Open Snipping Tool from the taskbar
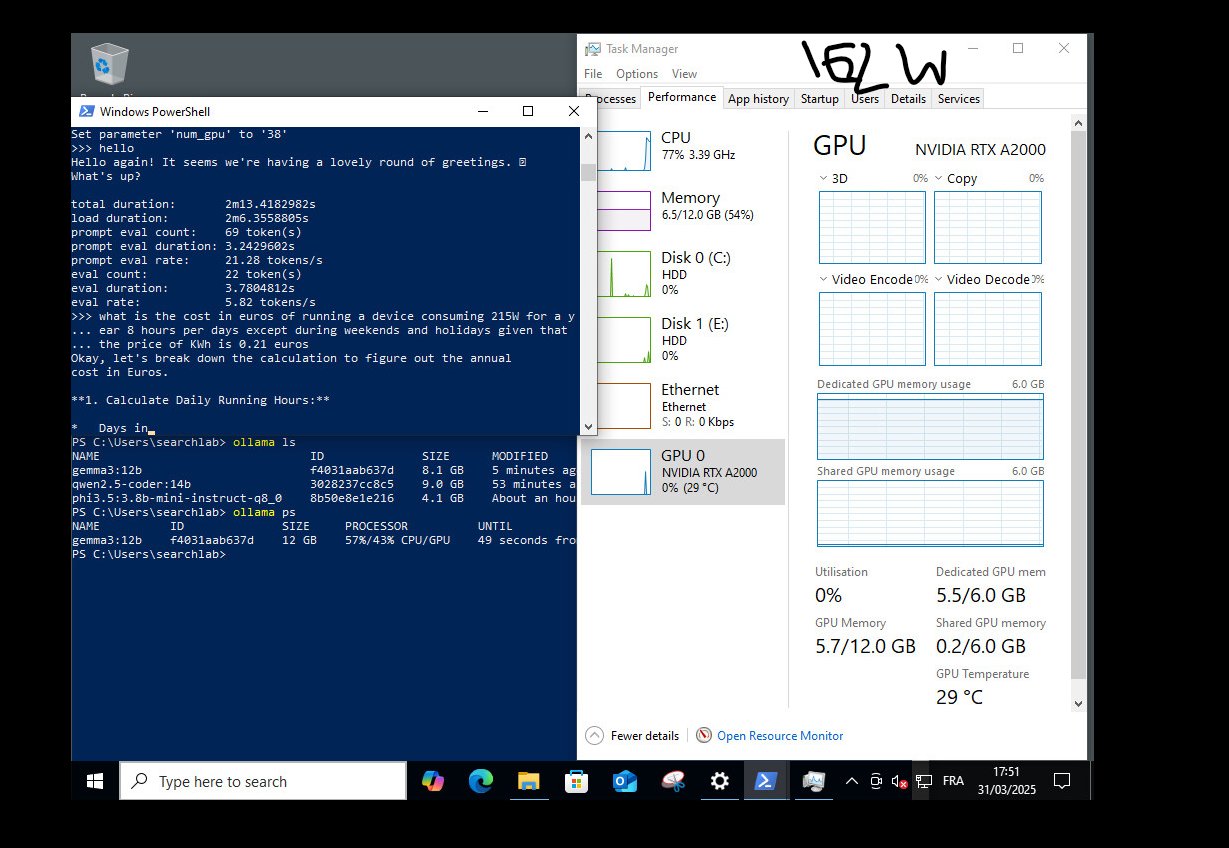This screenshot has height=848, width=1229. (673, 781)
